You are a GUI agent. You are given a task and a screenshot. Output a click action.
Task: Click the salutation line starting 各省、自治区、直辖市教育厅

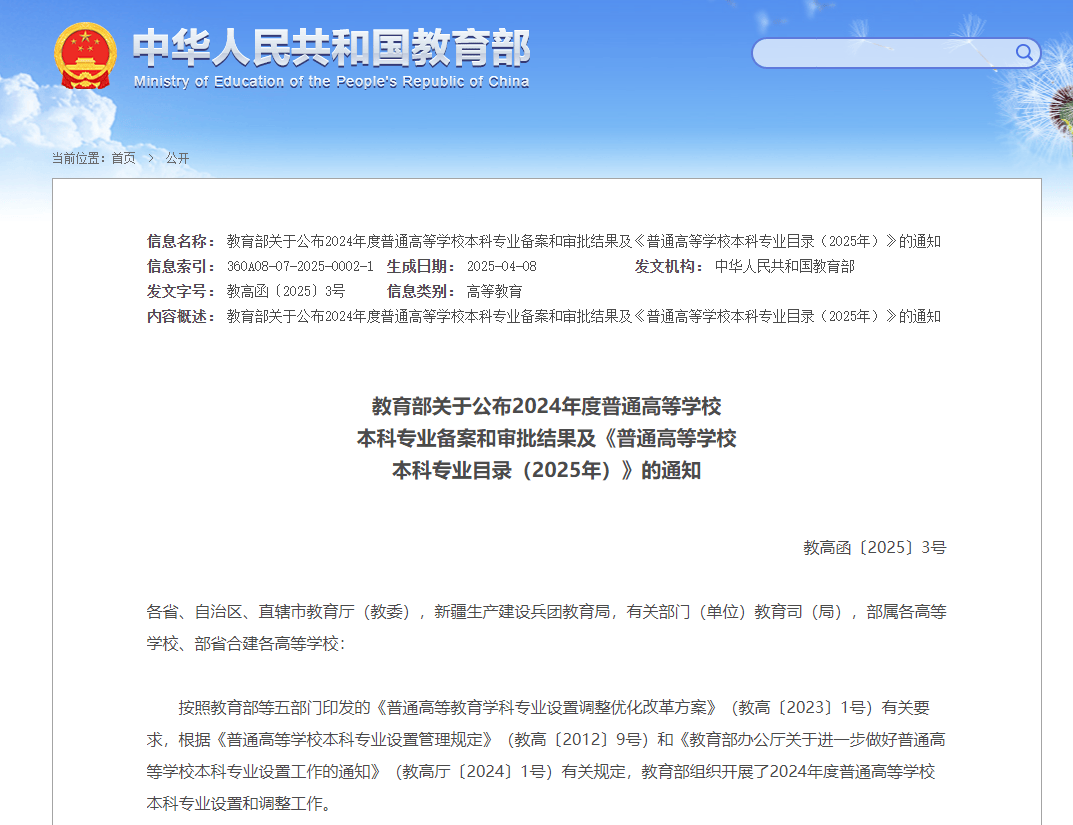pos(546,612)
